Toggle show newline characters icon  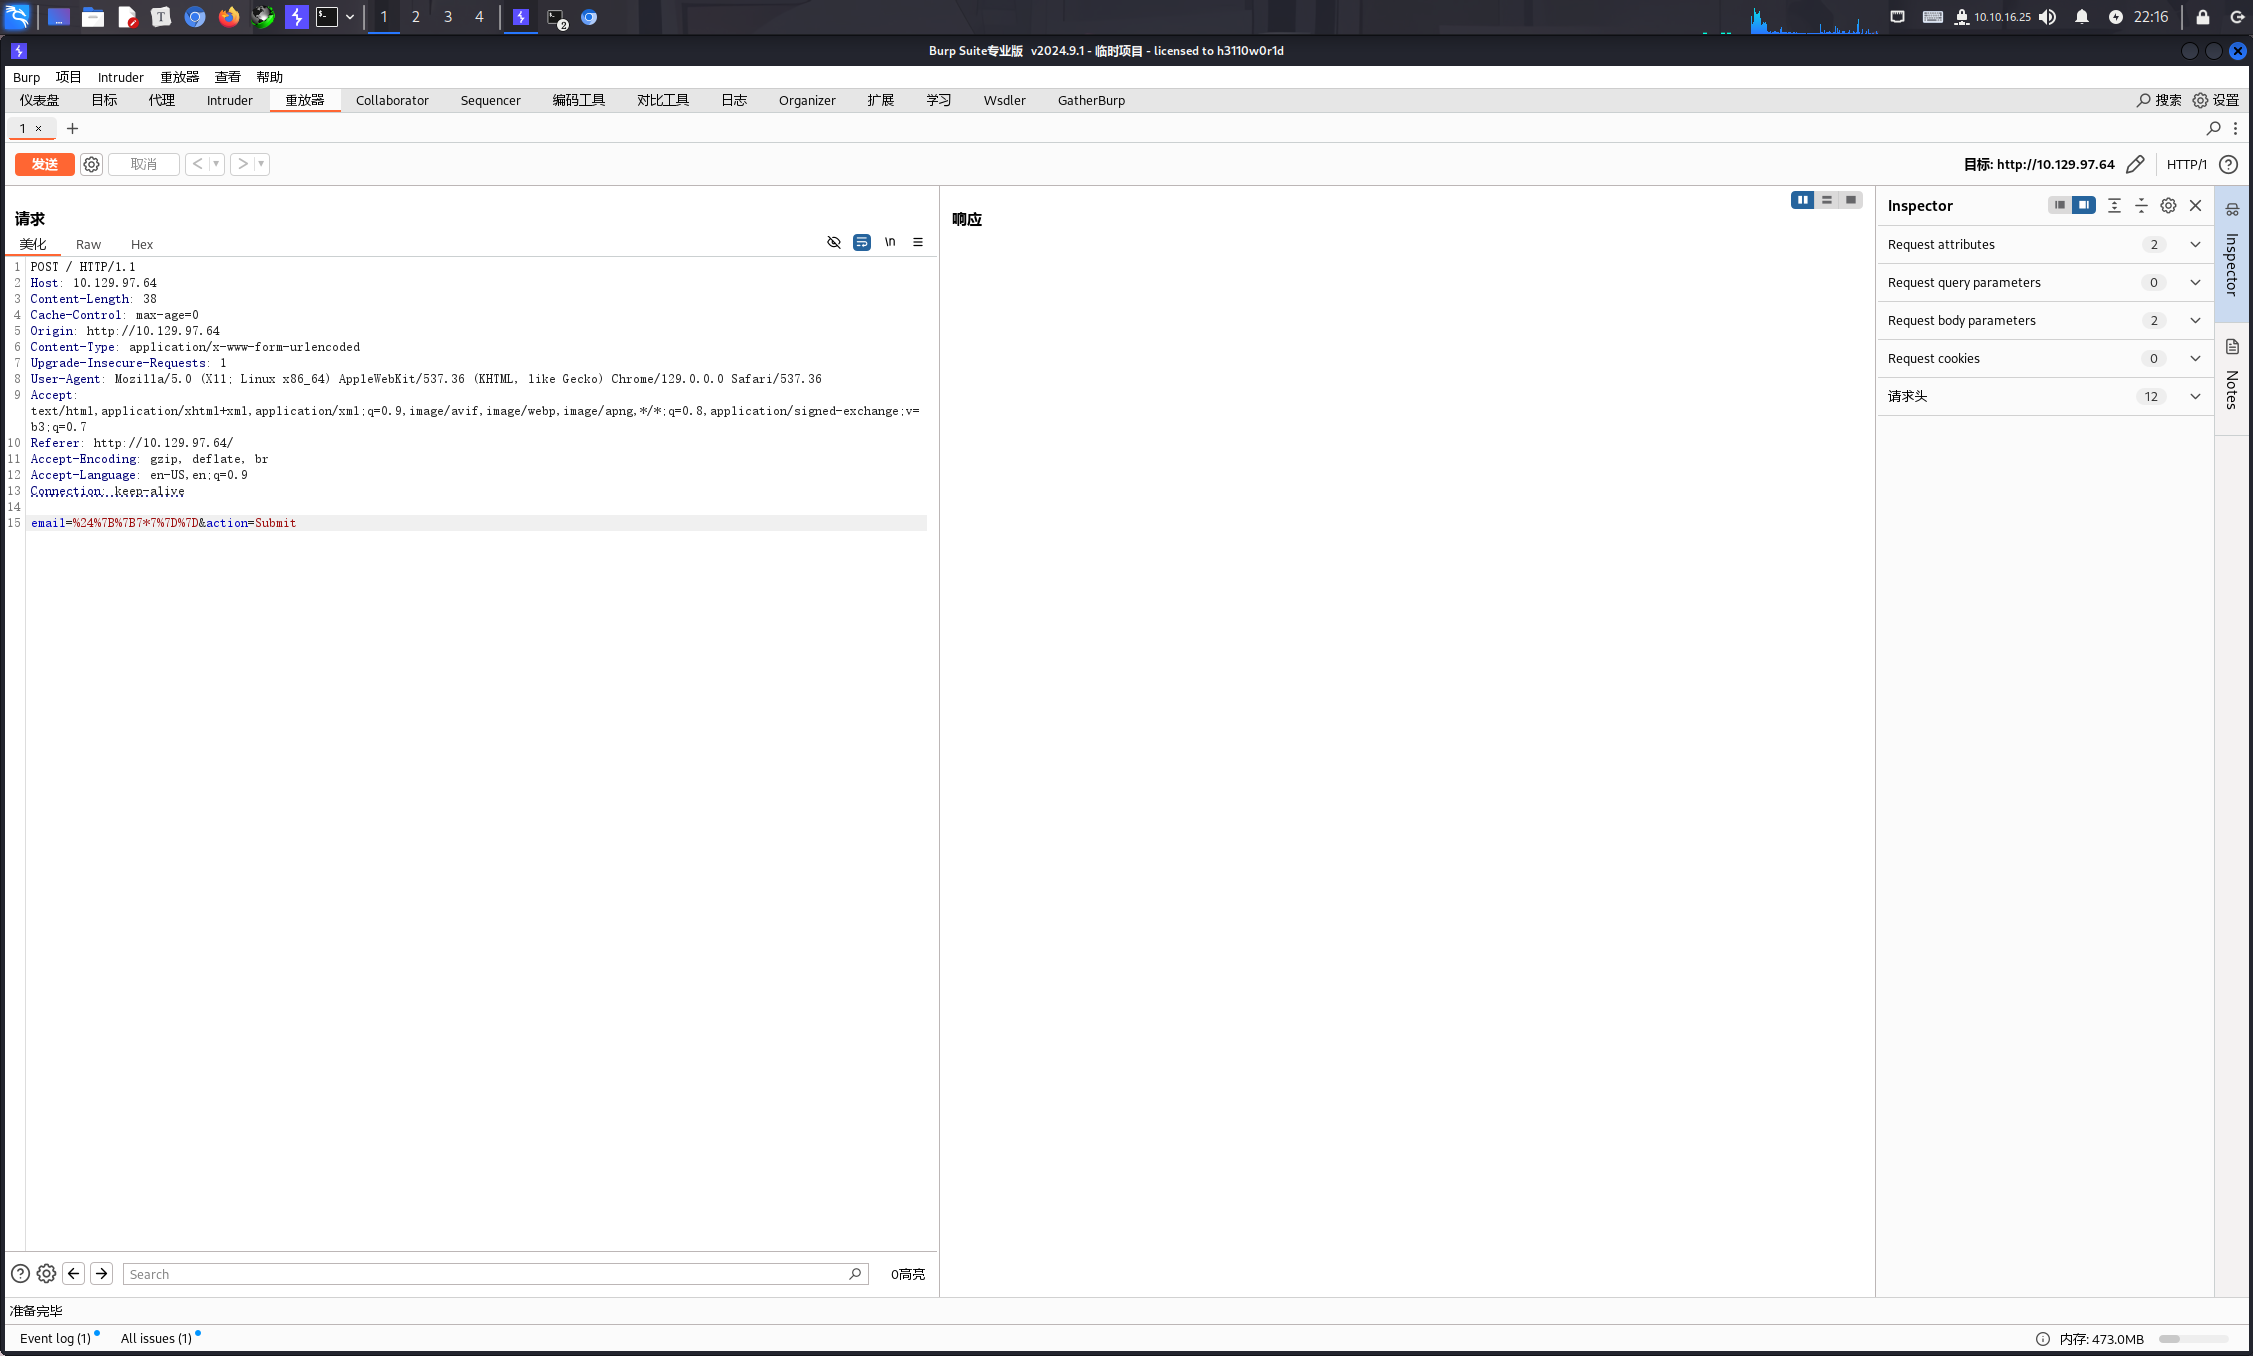tap(889, 242)
